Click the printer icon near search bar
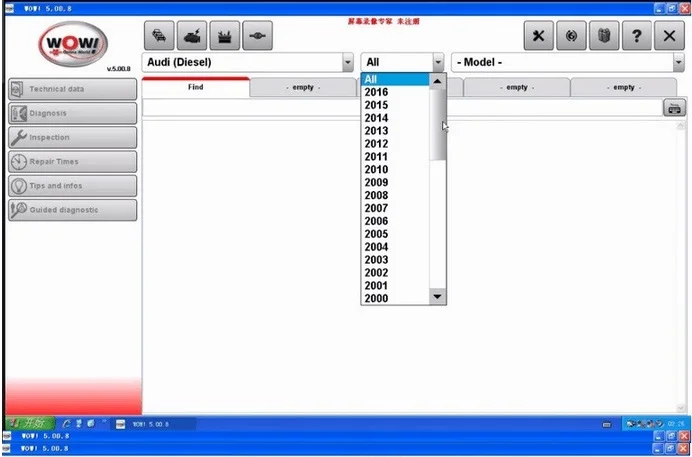This screenshot has width=692, height=457. 674,108
